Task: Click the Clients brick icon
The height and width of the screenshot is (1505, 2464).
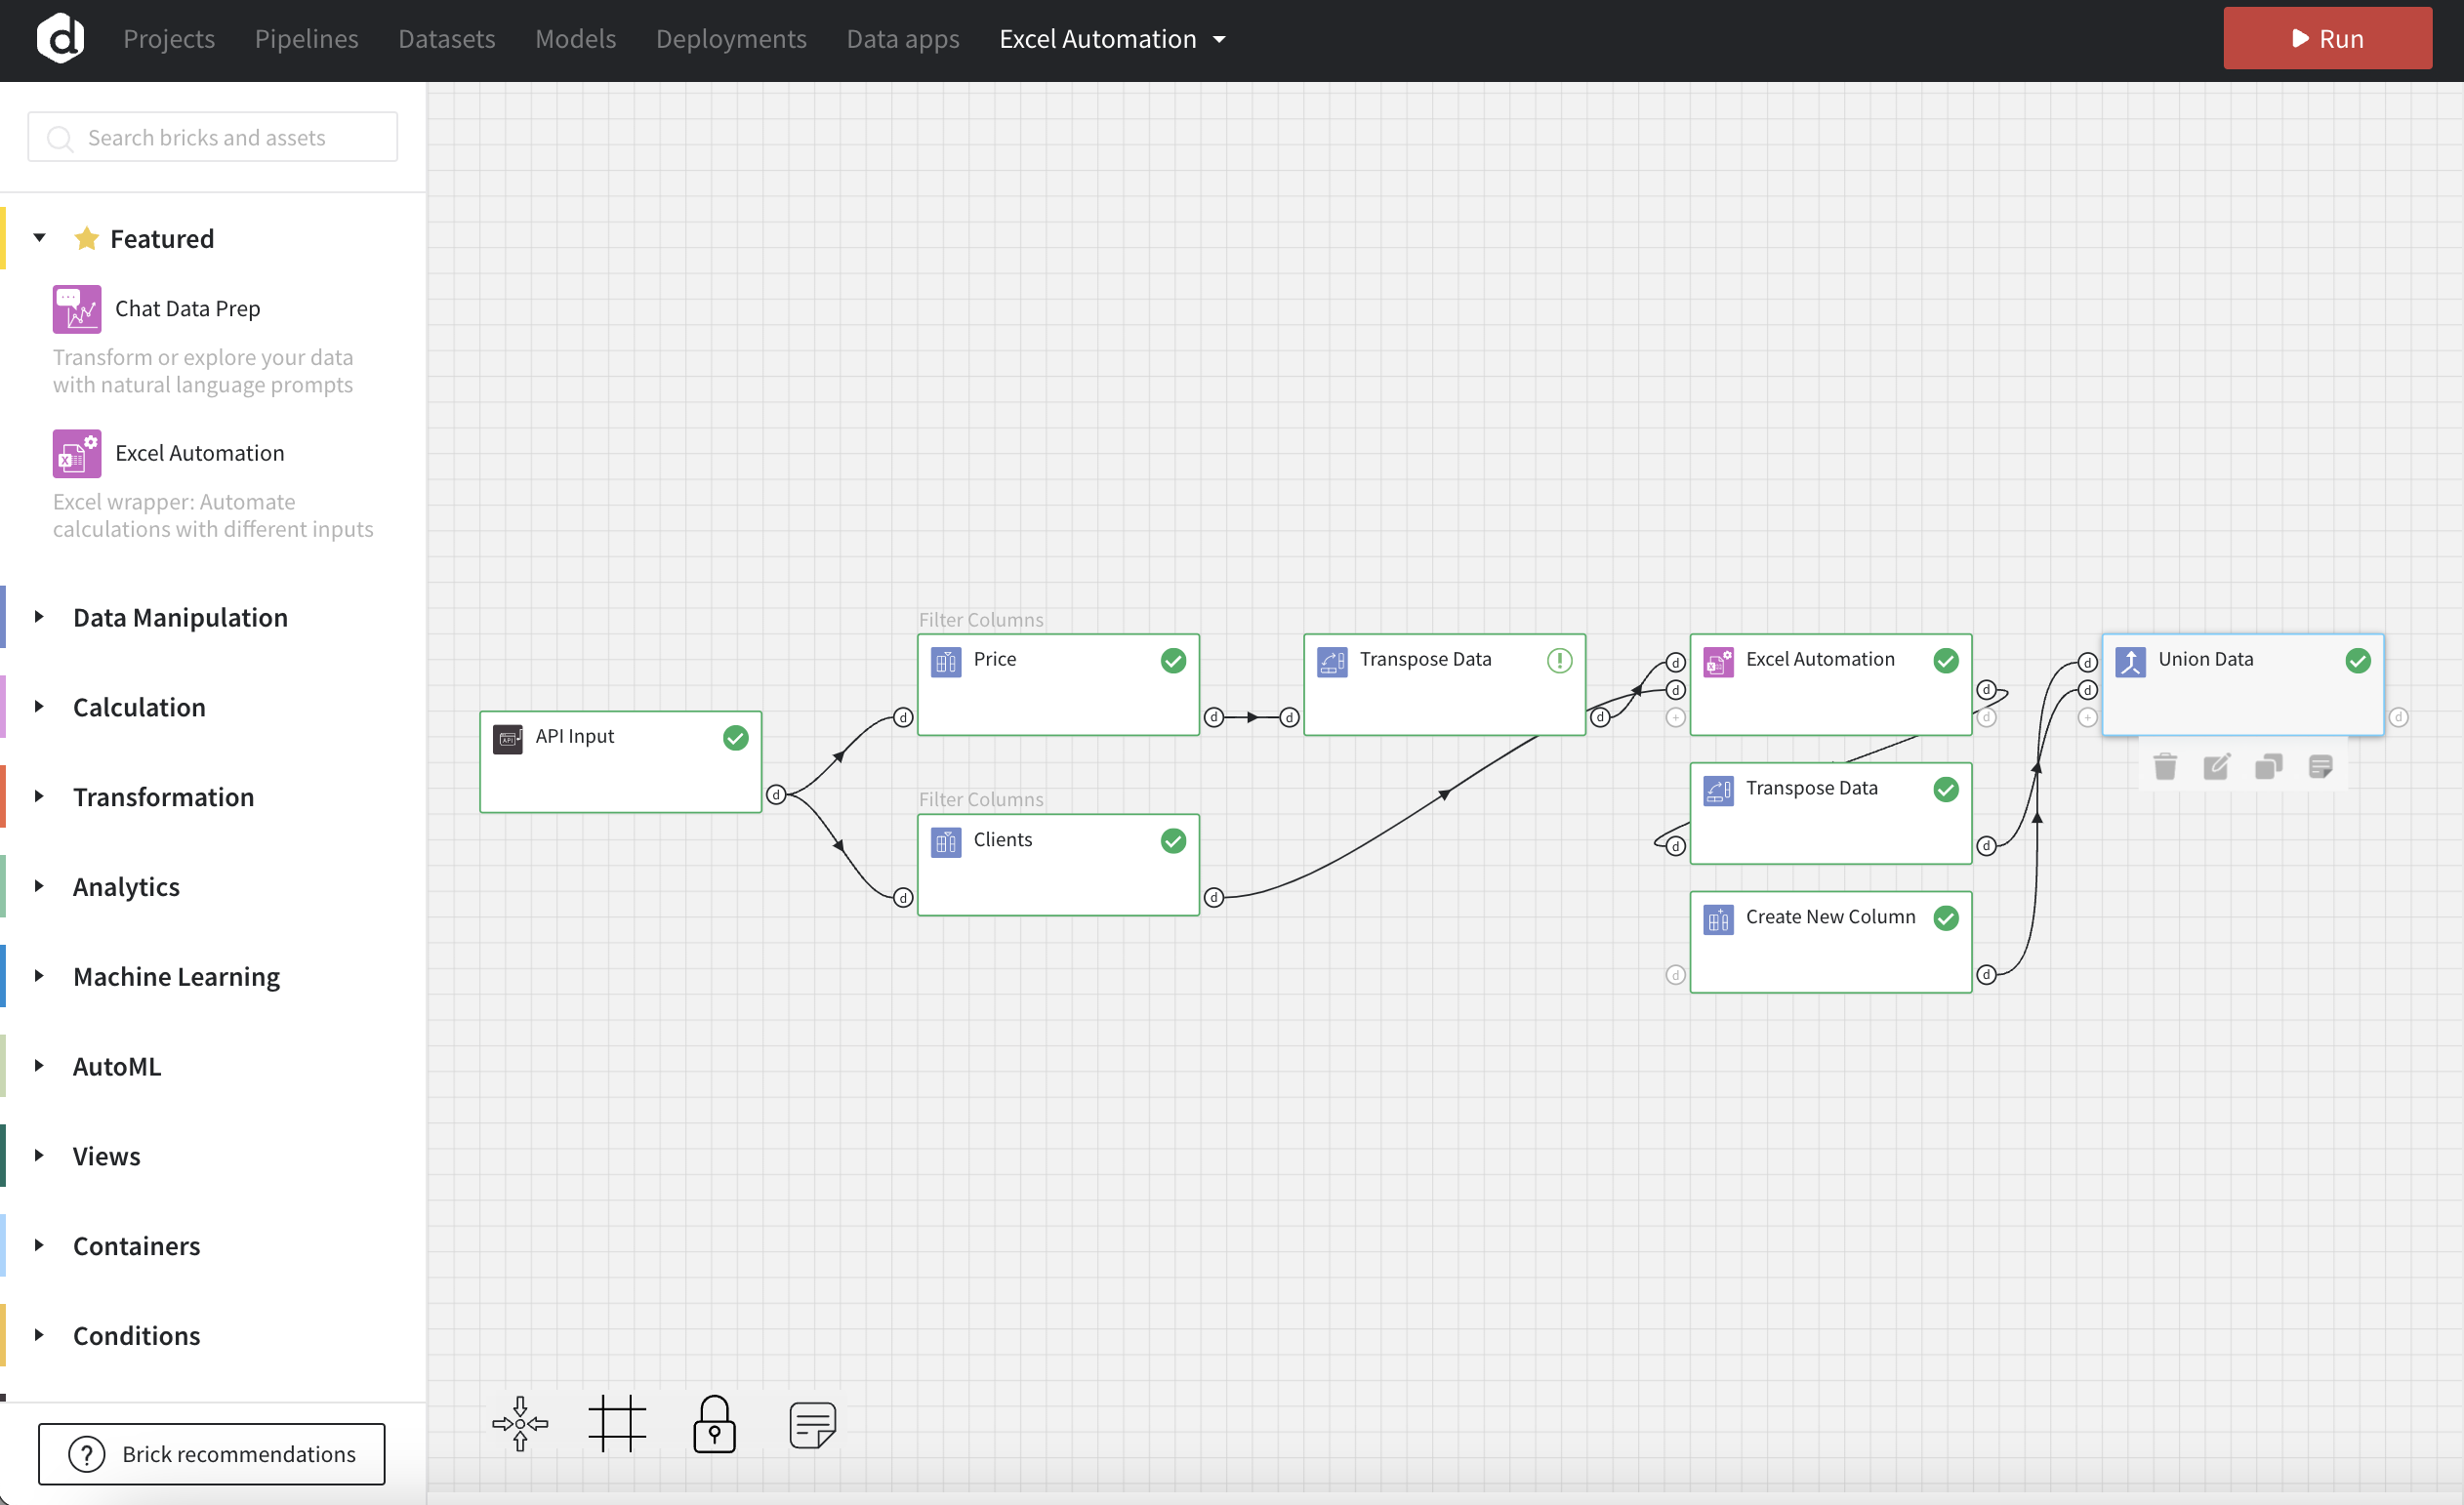Action: click(946, 842)
